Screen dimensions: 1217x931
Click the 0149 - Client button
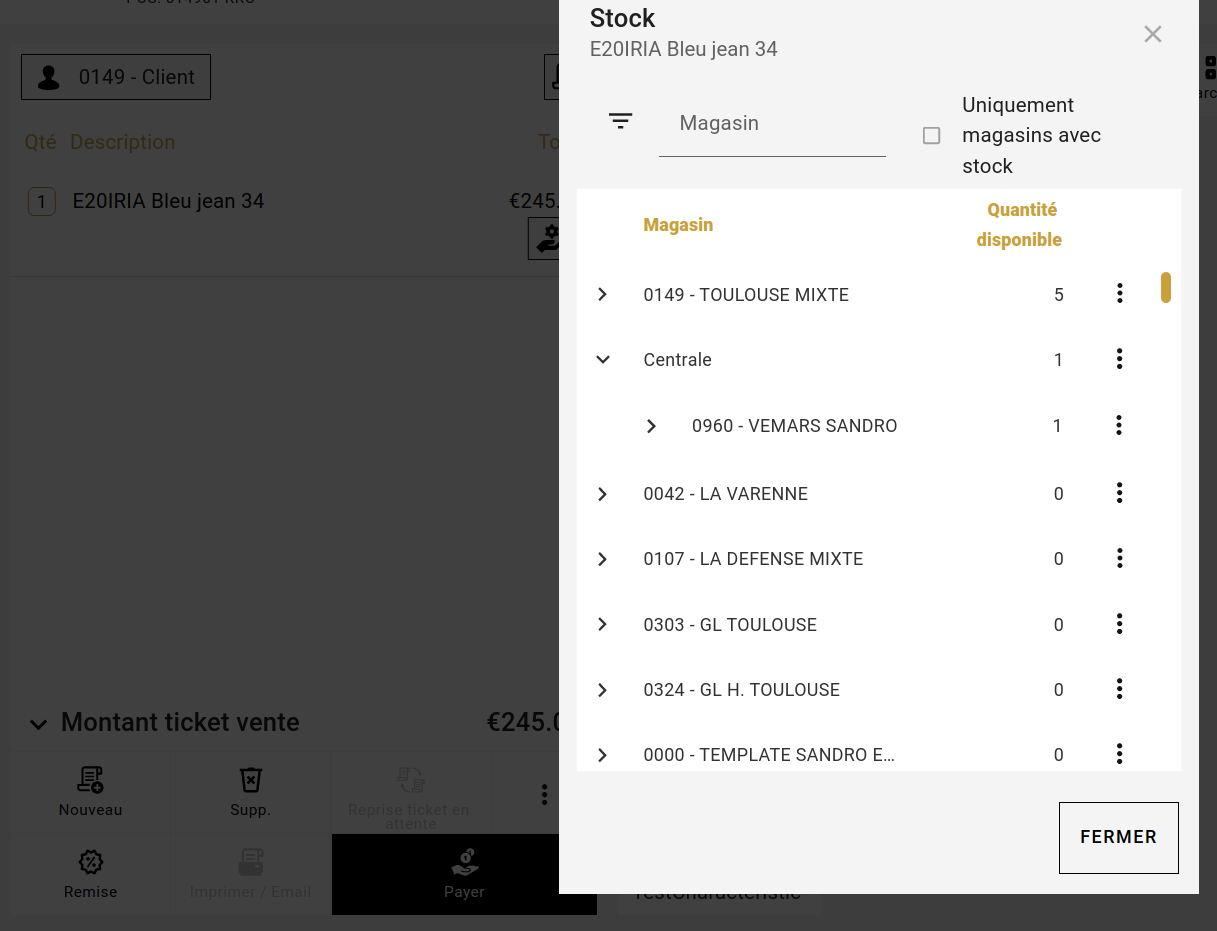pyautogui.click(x=116, y=77)
